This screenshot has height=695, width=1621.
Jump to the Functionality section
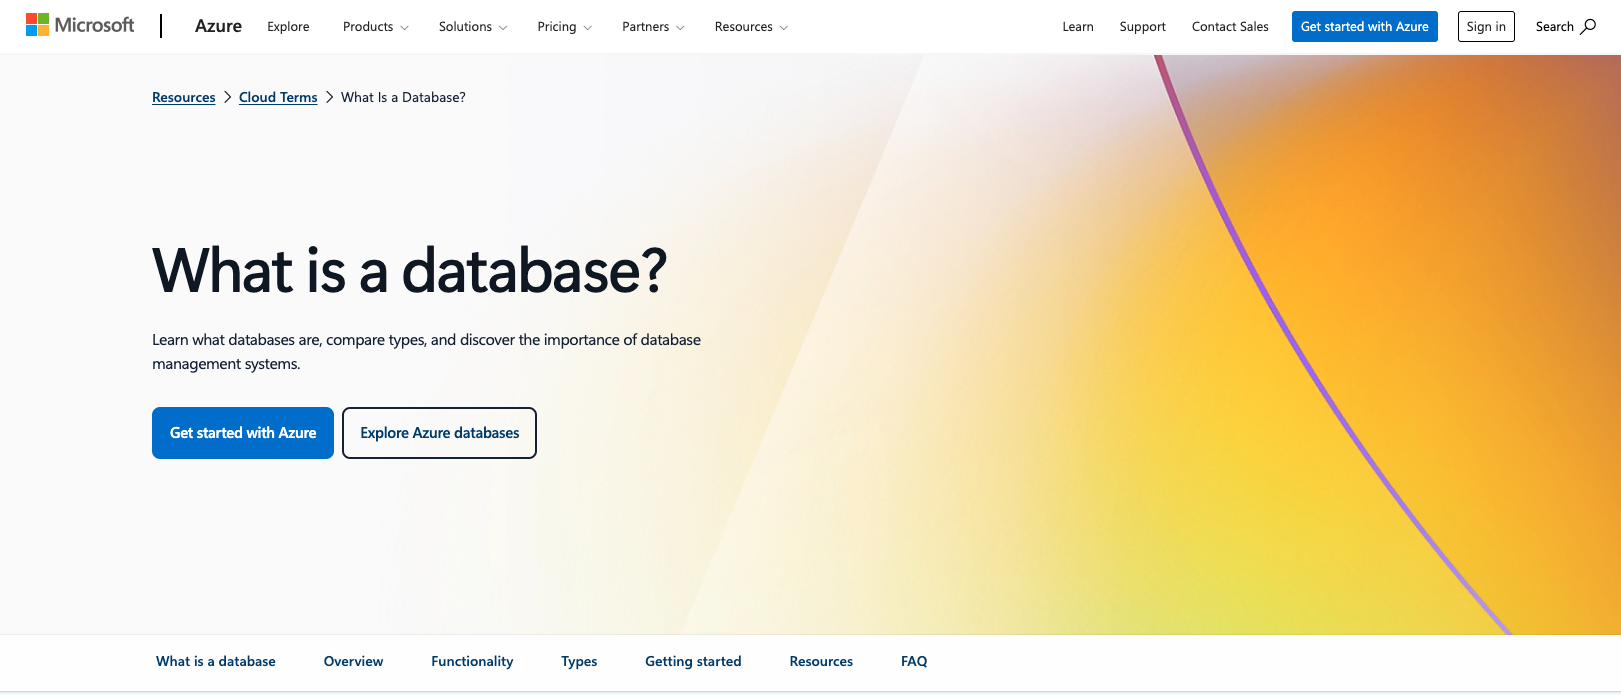[472, 661]
